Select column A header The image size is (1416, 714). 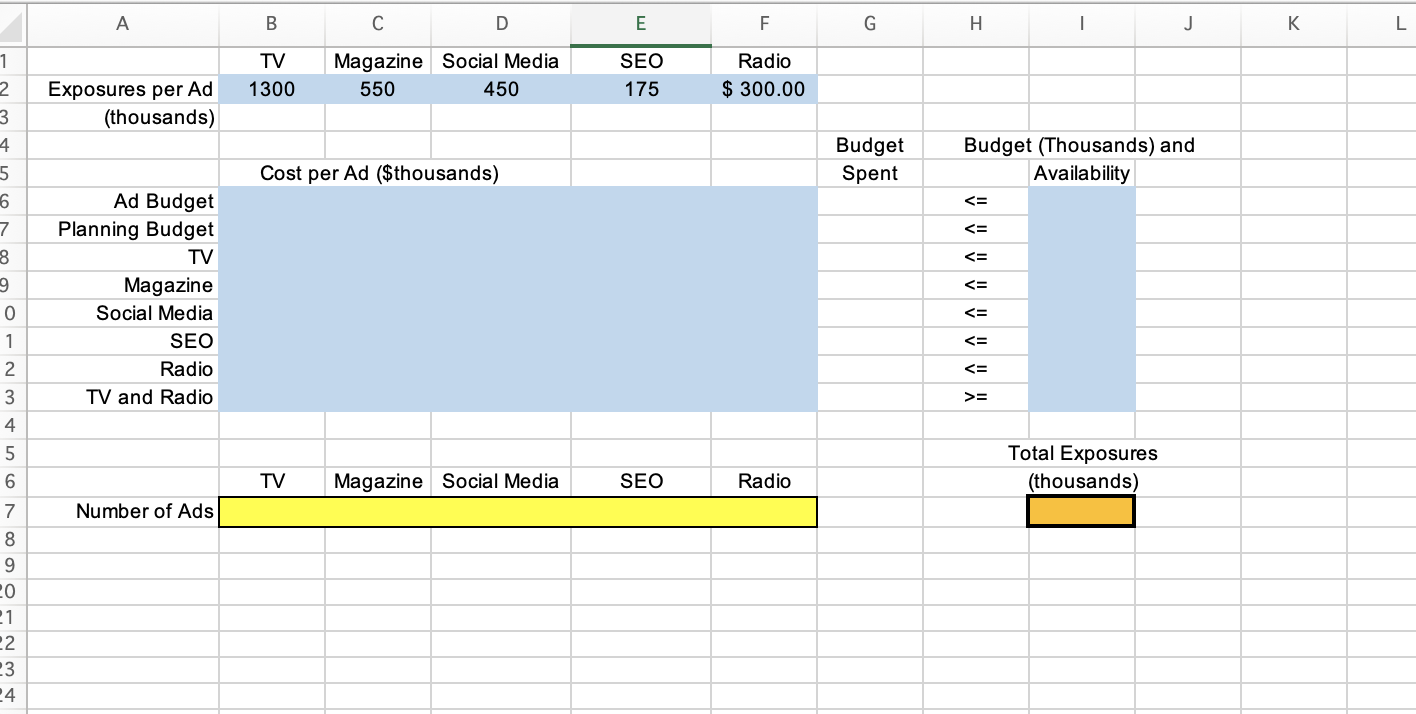[122, 23]
